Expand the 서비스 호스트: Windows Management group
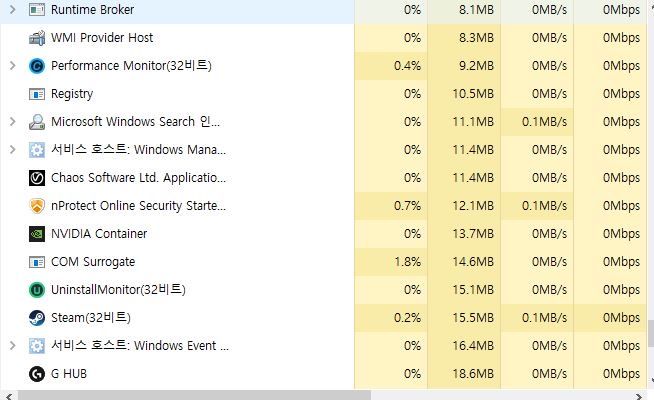 coord(12,150)
